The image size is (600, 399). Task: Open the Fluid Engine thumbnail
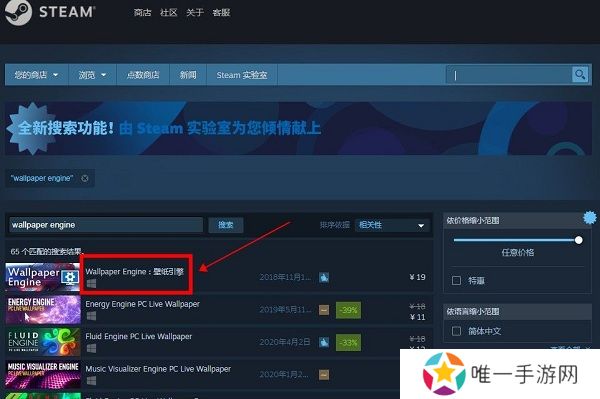[42, 342]
